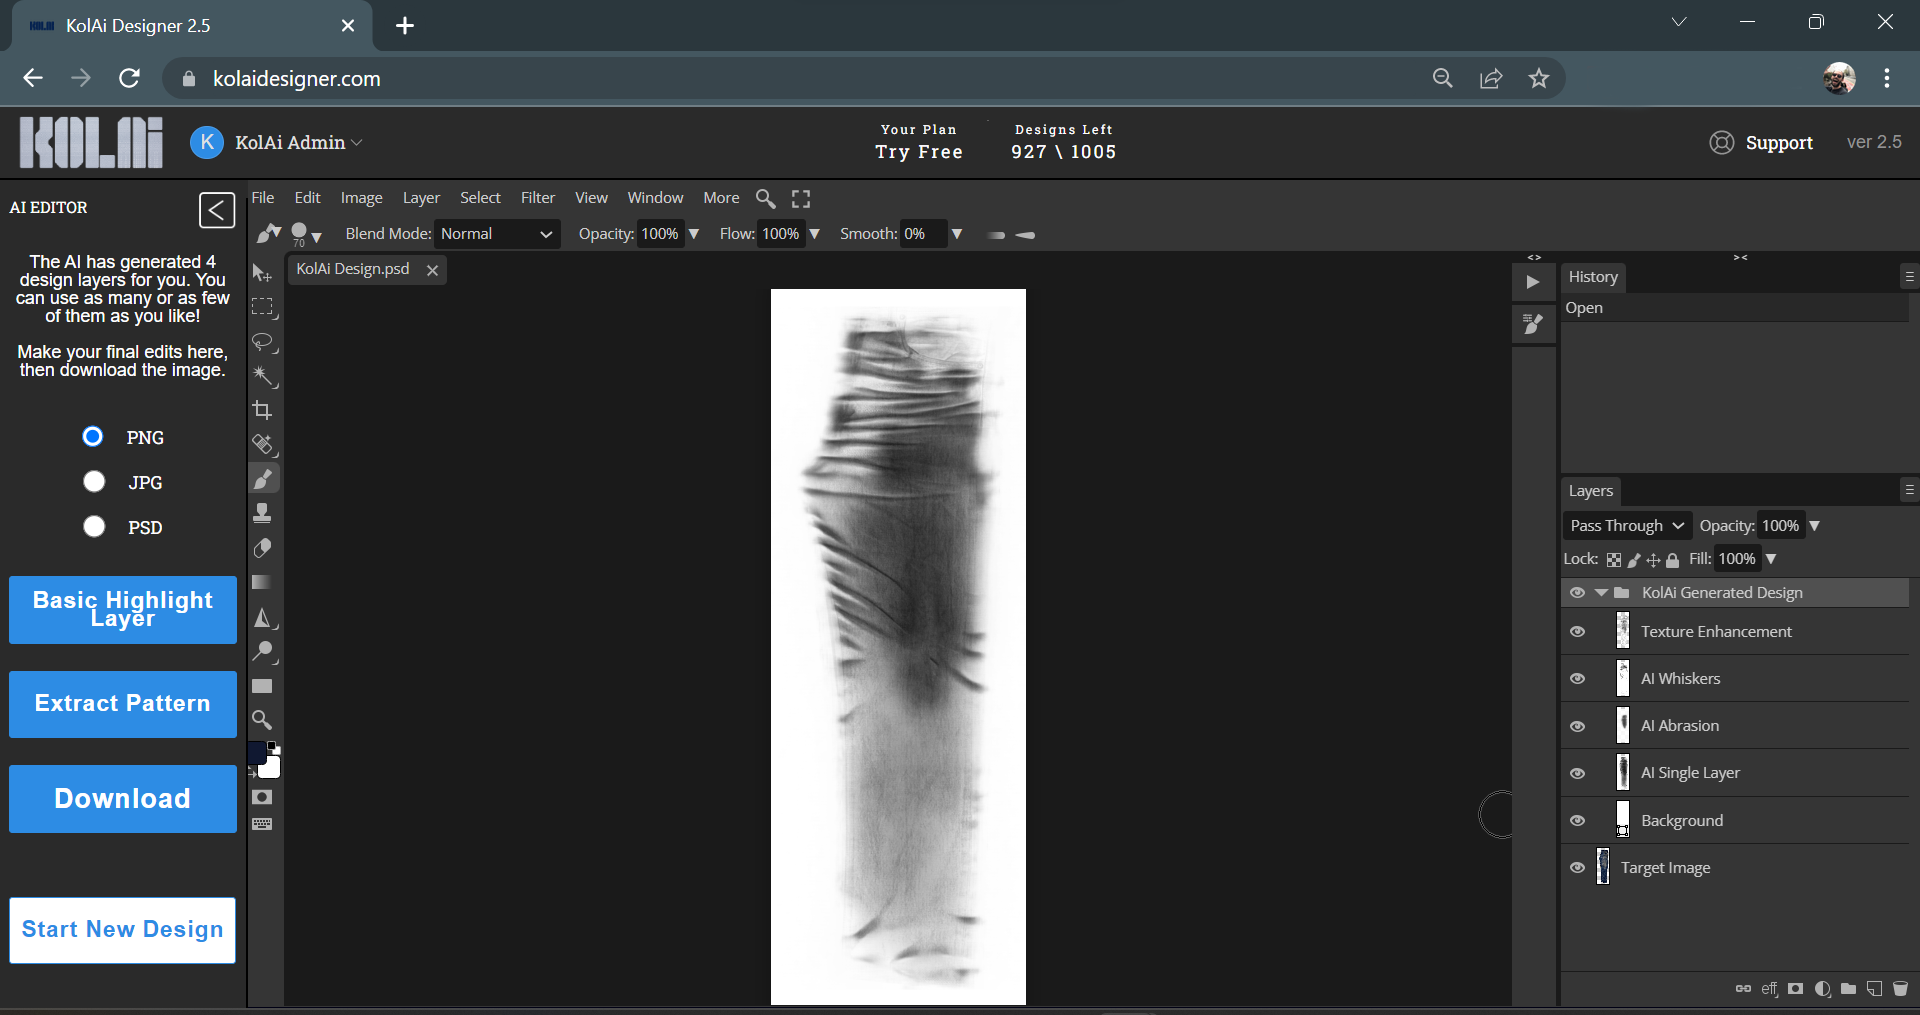
Task: Add new adjustment layer icon
Action: [x=1822, y=989]
